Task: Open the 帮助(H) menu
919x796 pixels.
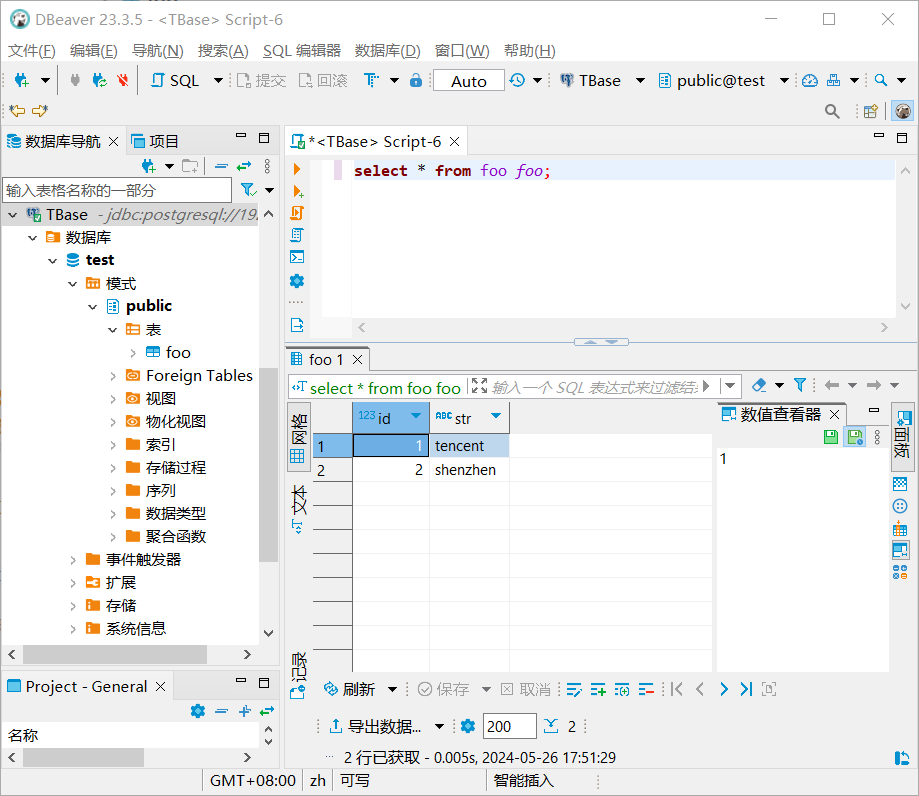Action: (x=529, y=51)
